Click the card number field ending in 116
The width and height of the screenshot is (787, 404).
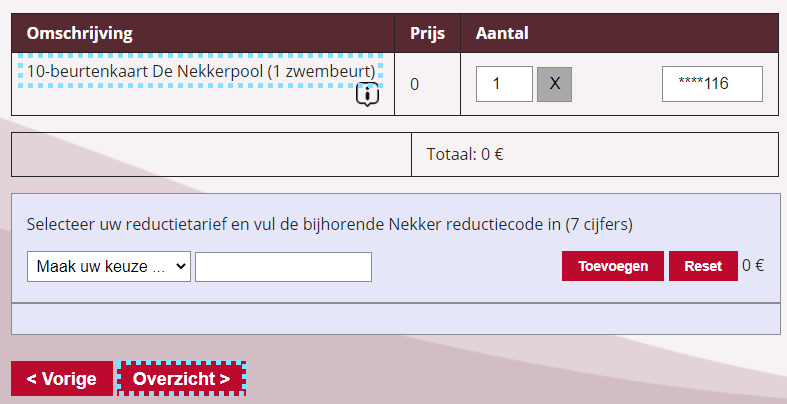pyautogui.click(x=712, y=84)
